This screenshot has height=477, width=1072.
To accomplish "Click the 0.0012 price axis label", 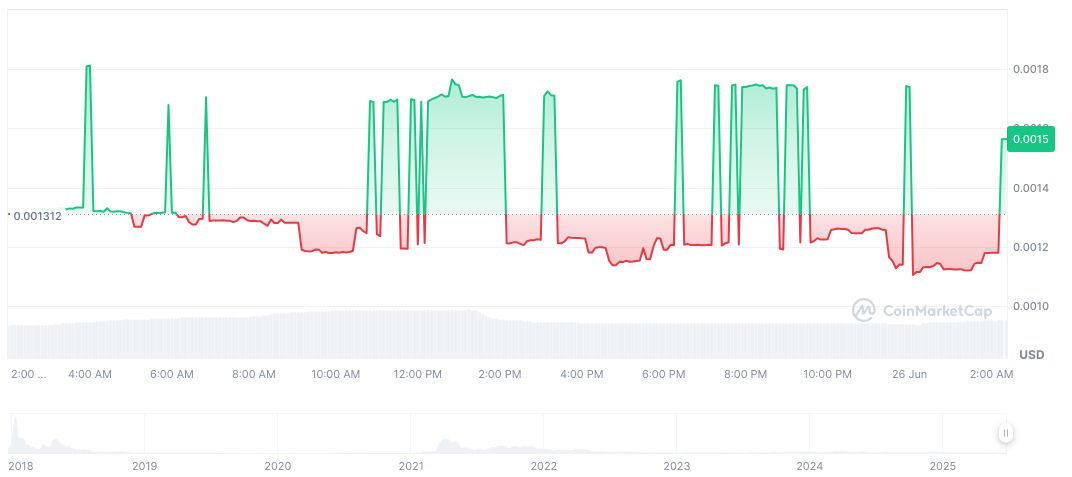I will click(x=1030, y=247).
